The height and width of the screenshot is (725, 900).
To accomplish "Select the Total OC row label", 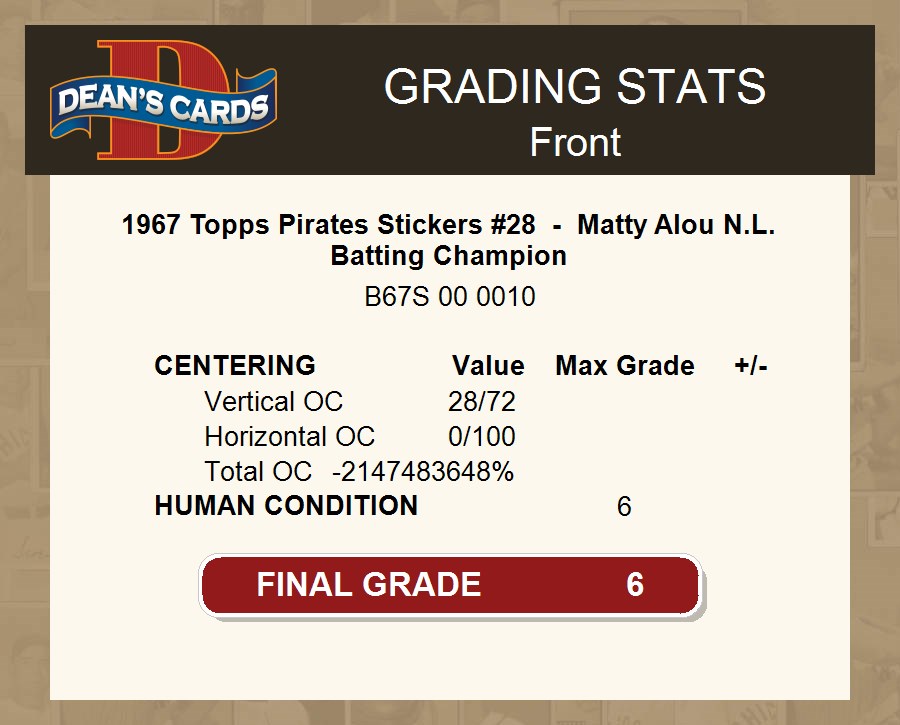I will pyautogui.click(x=258, y=471).
